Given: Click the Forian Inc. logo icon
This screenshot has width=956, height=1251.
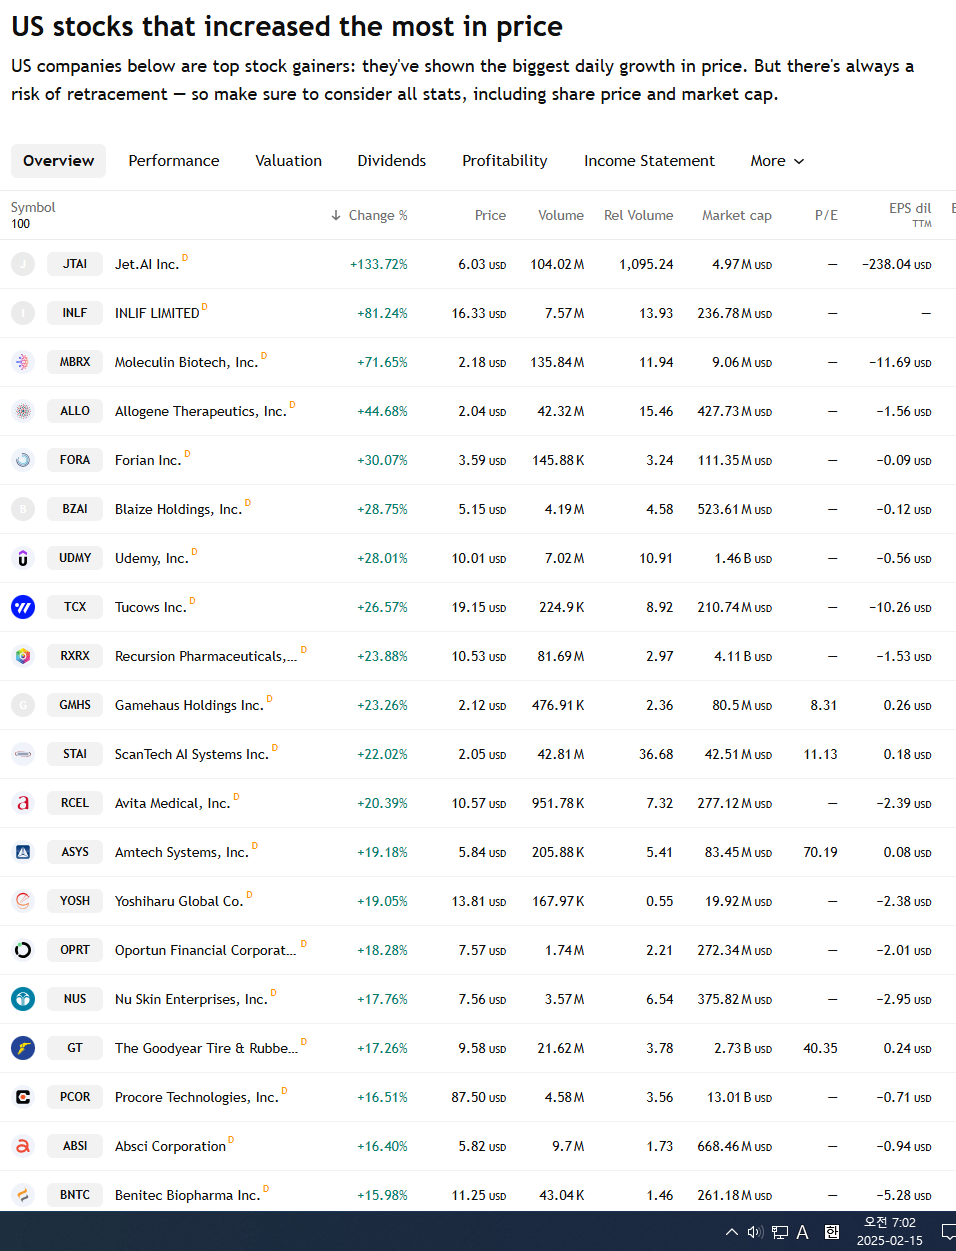Looking at the screenshot, I should (x=23, y=460).
